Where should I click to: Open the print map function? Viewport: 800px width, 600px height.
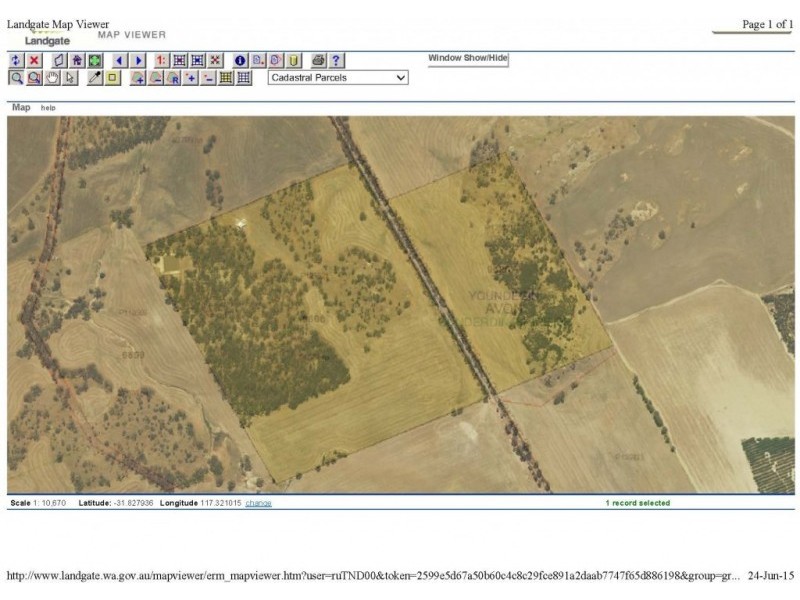click(x=318, y=60)
